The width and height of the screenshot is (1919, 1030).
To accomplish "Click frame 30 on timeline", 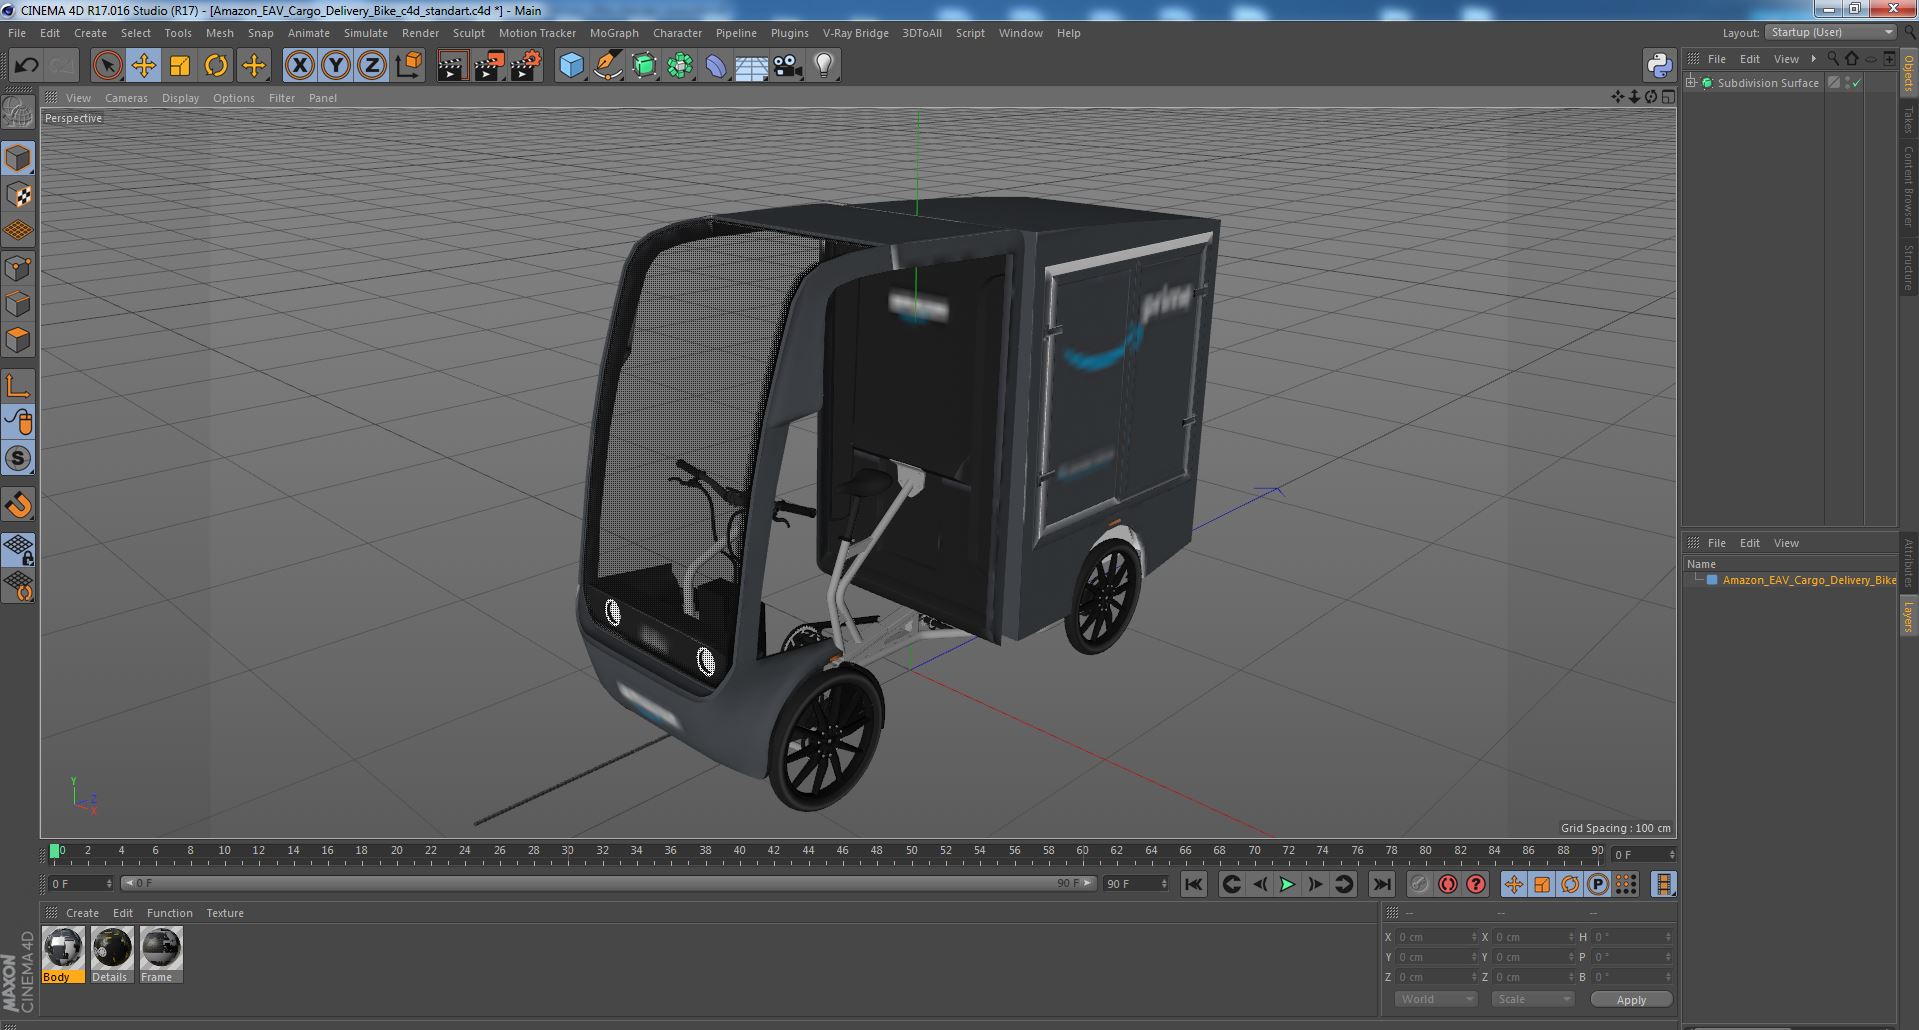I will (567, 852).
